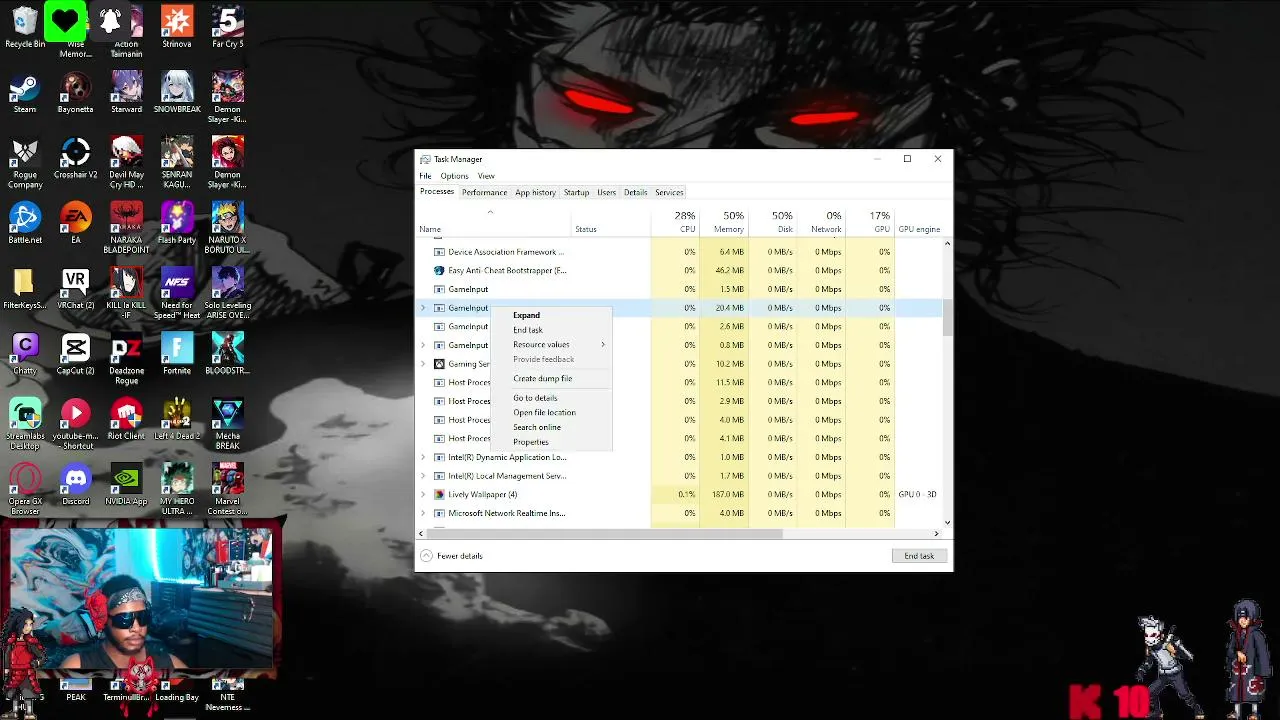Switch to the Services tab
Screen dimensions: 1280x720
[669, 192]
